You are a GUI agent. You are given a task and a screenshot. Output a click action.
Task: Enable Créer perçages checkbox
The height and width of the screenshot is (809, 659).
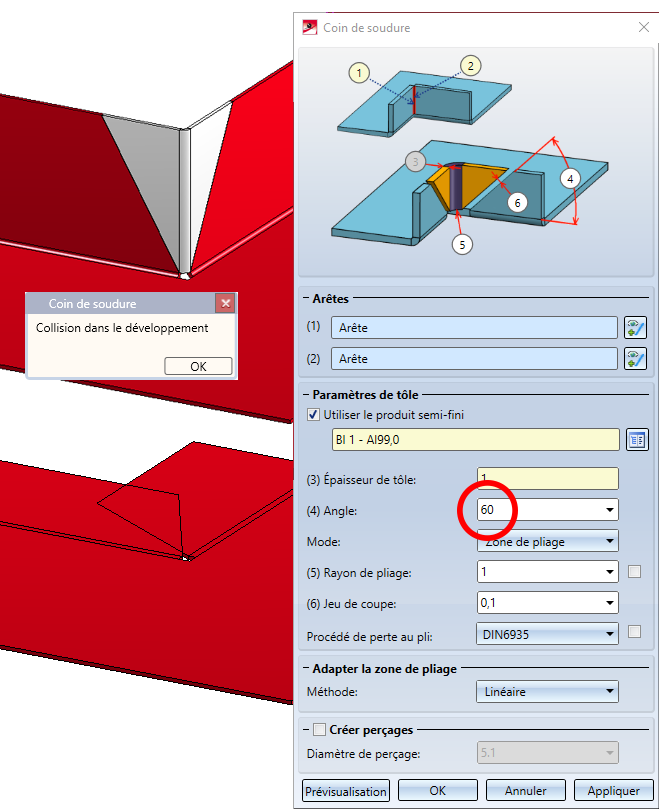tap(319, 730)
